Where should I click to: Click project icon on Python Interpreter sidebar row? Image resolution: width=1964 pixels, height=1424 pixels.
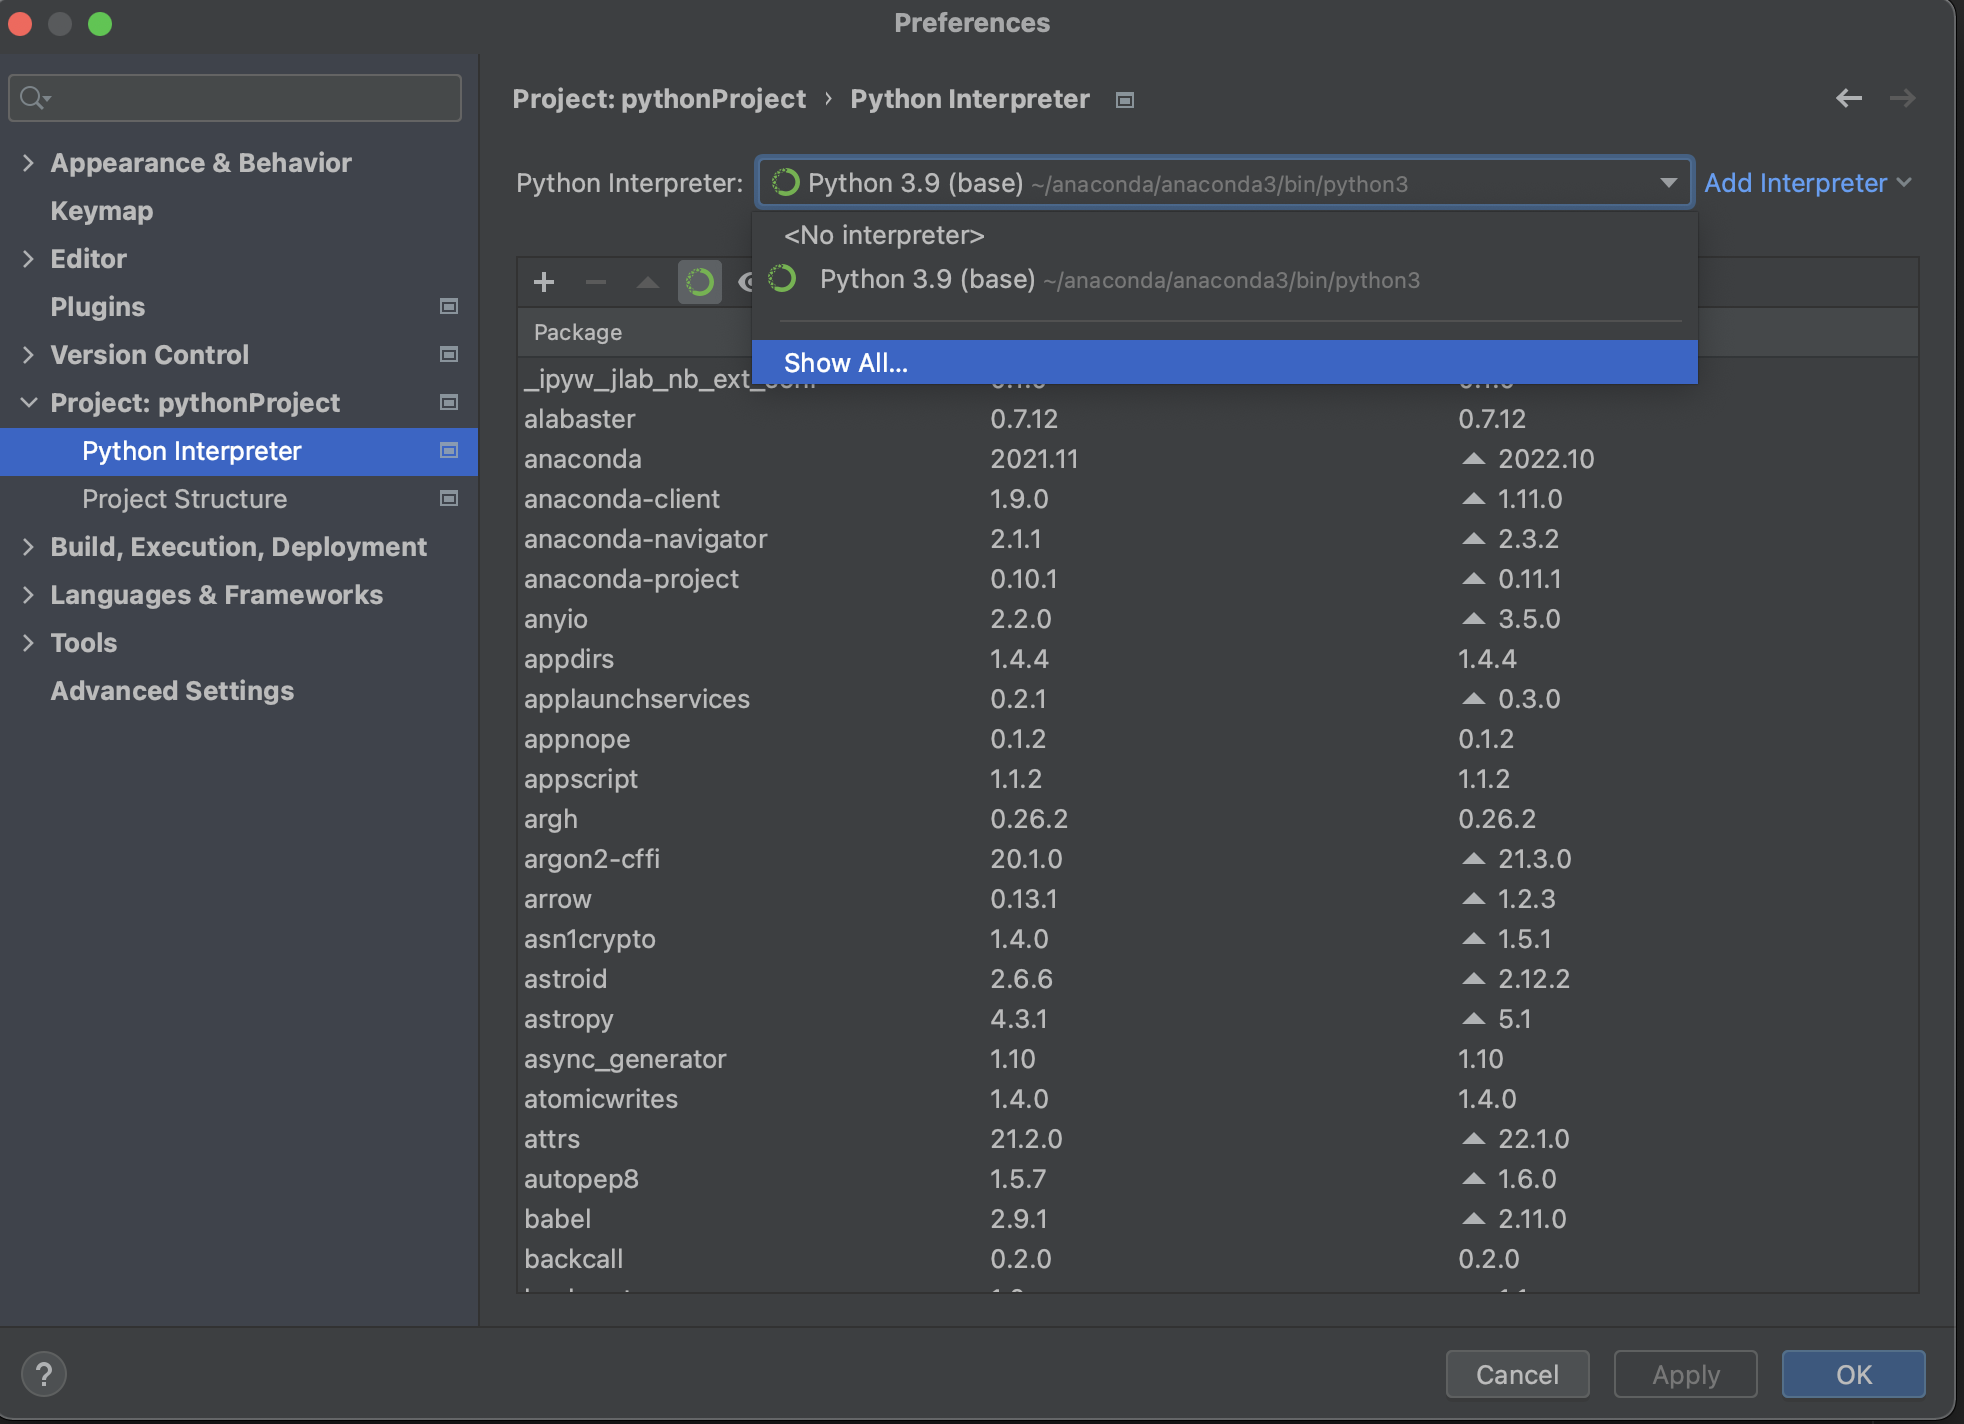tap(449, 450)
